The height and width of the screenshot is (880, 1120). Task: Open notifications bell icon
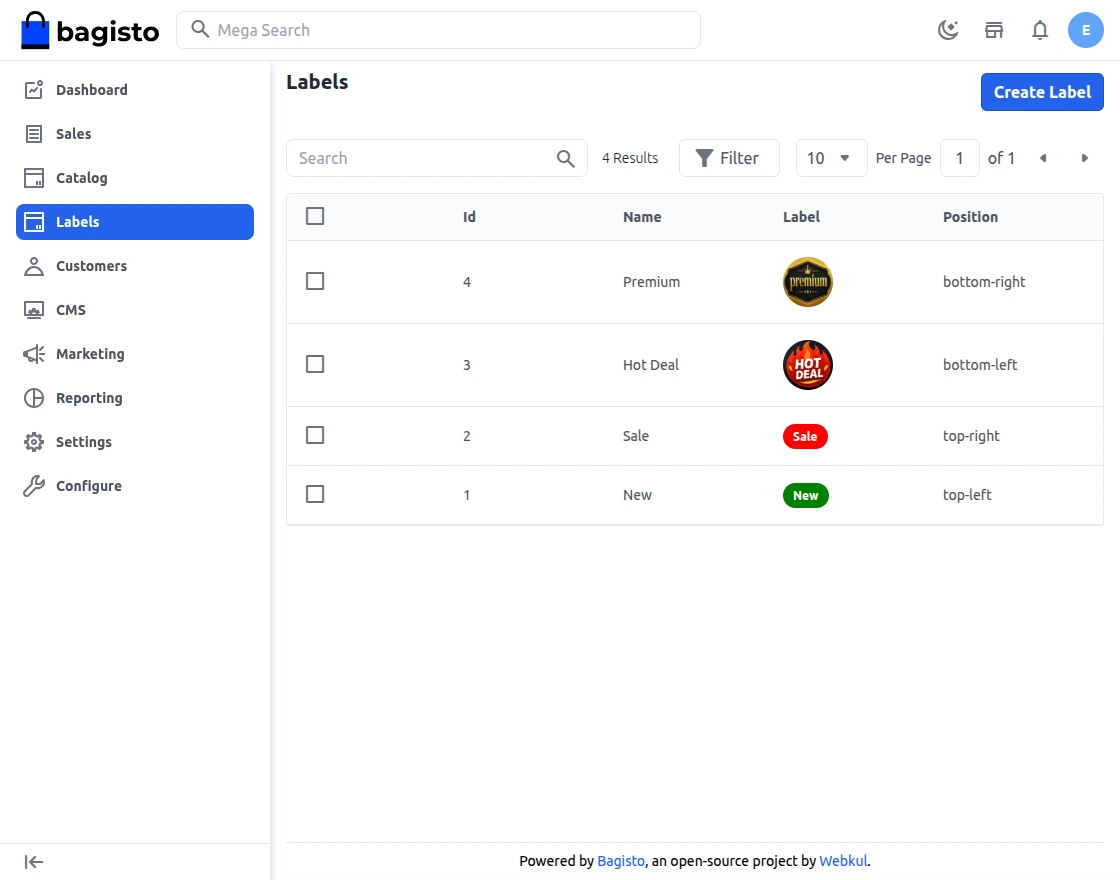point(1040,30)
